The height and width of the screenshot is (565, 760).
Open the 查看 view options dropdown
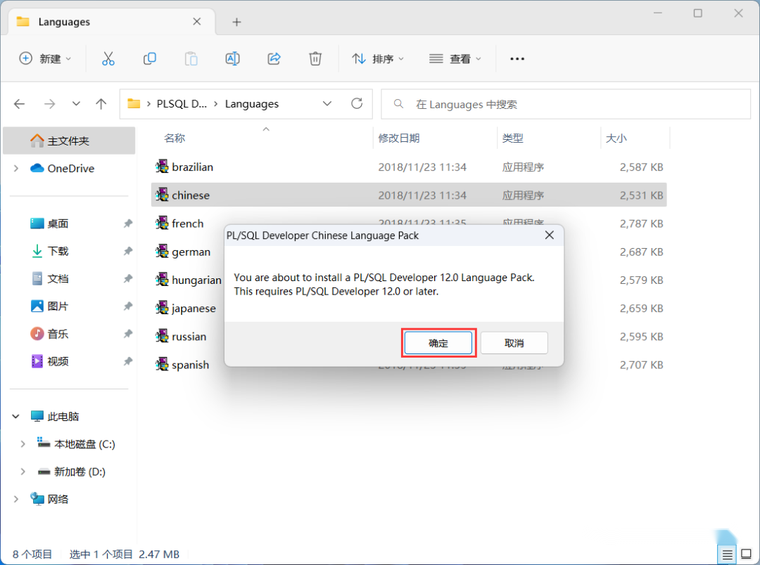455,59
